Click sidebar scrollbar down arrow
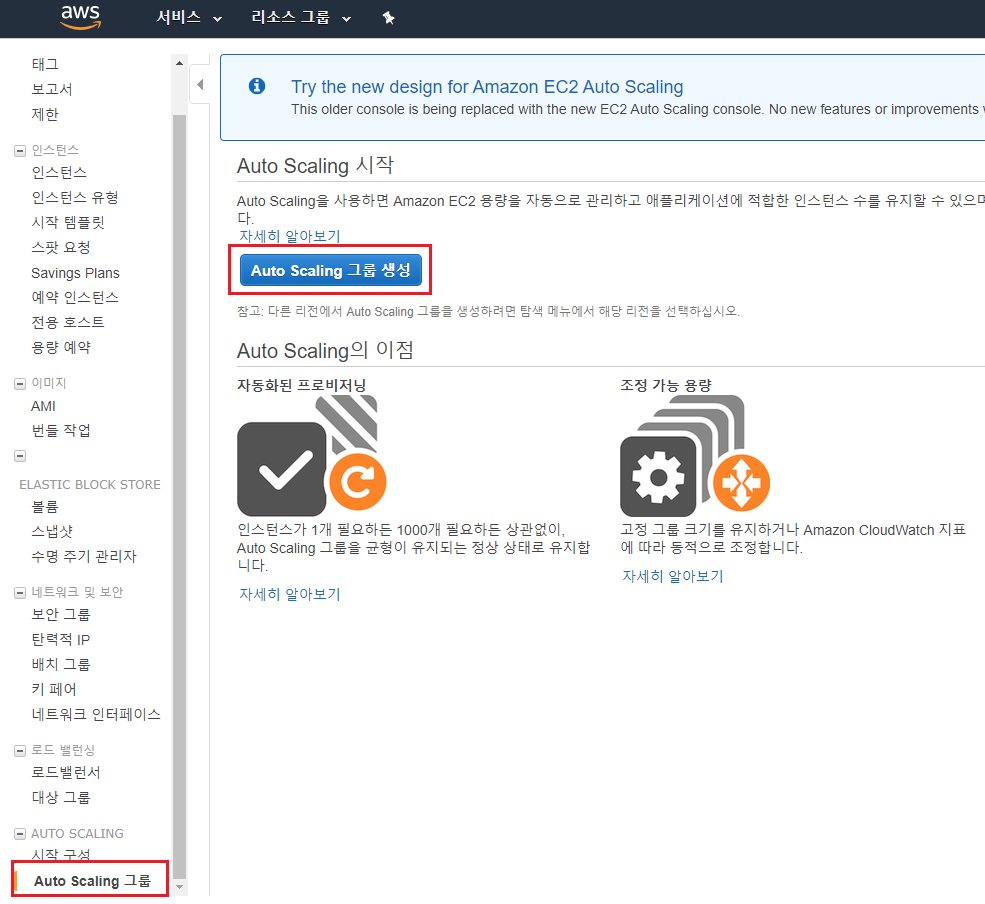This screenshot has width=985, height=904. point(180,888)
